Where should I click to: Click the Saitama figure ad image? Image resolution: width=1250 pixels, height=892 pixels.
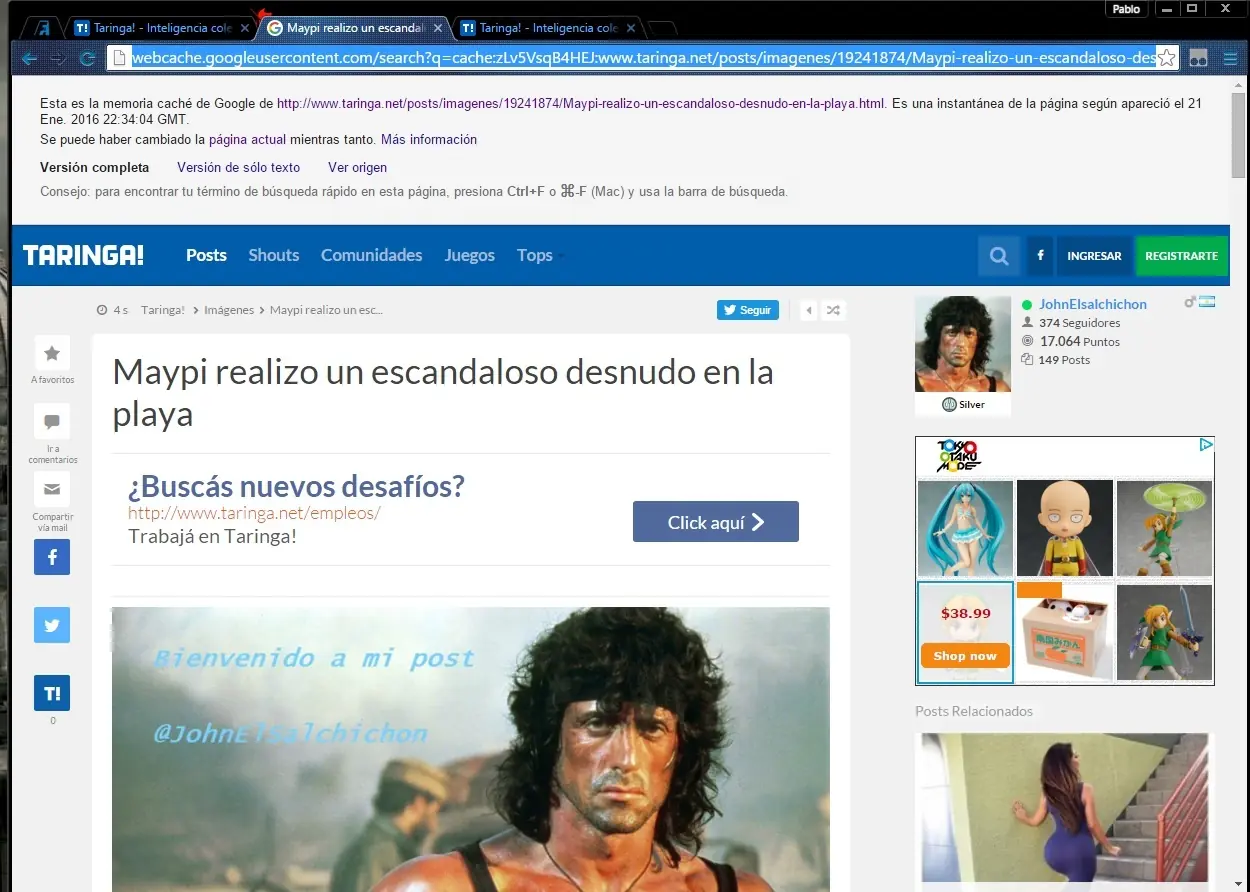coord(1065,528)
